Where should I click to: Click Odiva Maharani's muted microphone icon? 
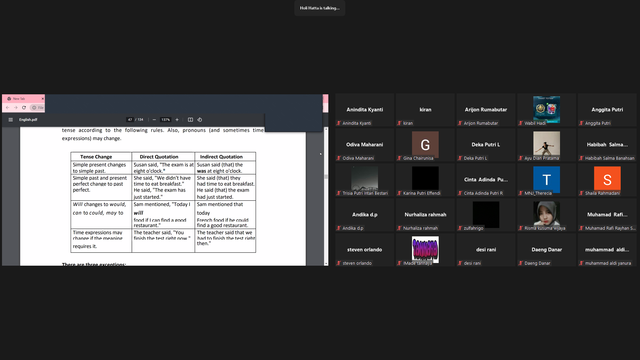[x=339, y=158]
